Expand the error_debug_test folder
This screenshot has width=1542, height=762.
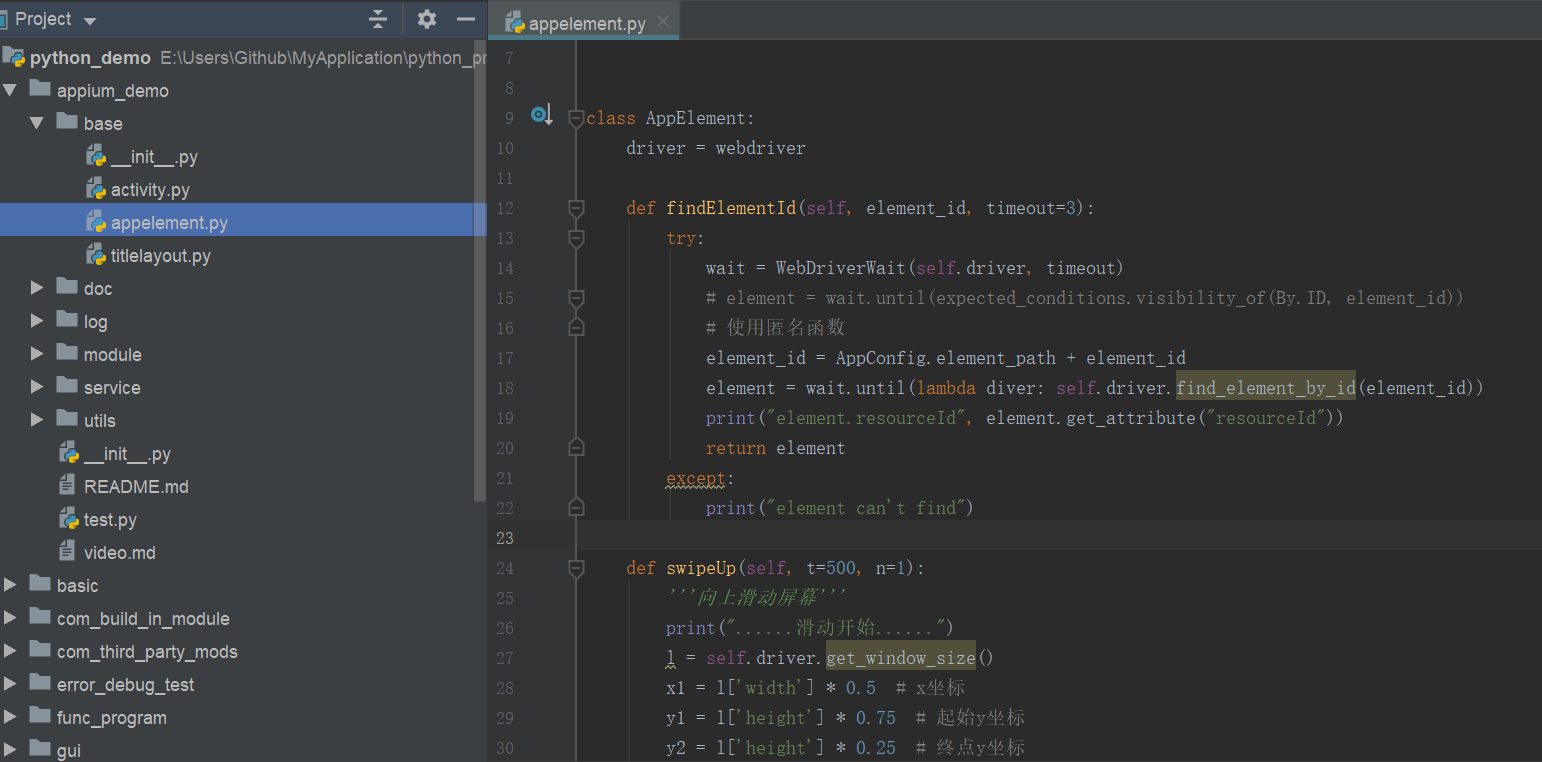click(x=10, y=684)
